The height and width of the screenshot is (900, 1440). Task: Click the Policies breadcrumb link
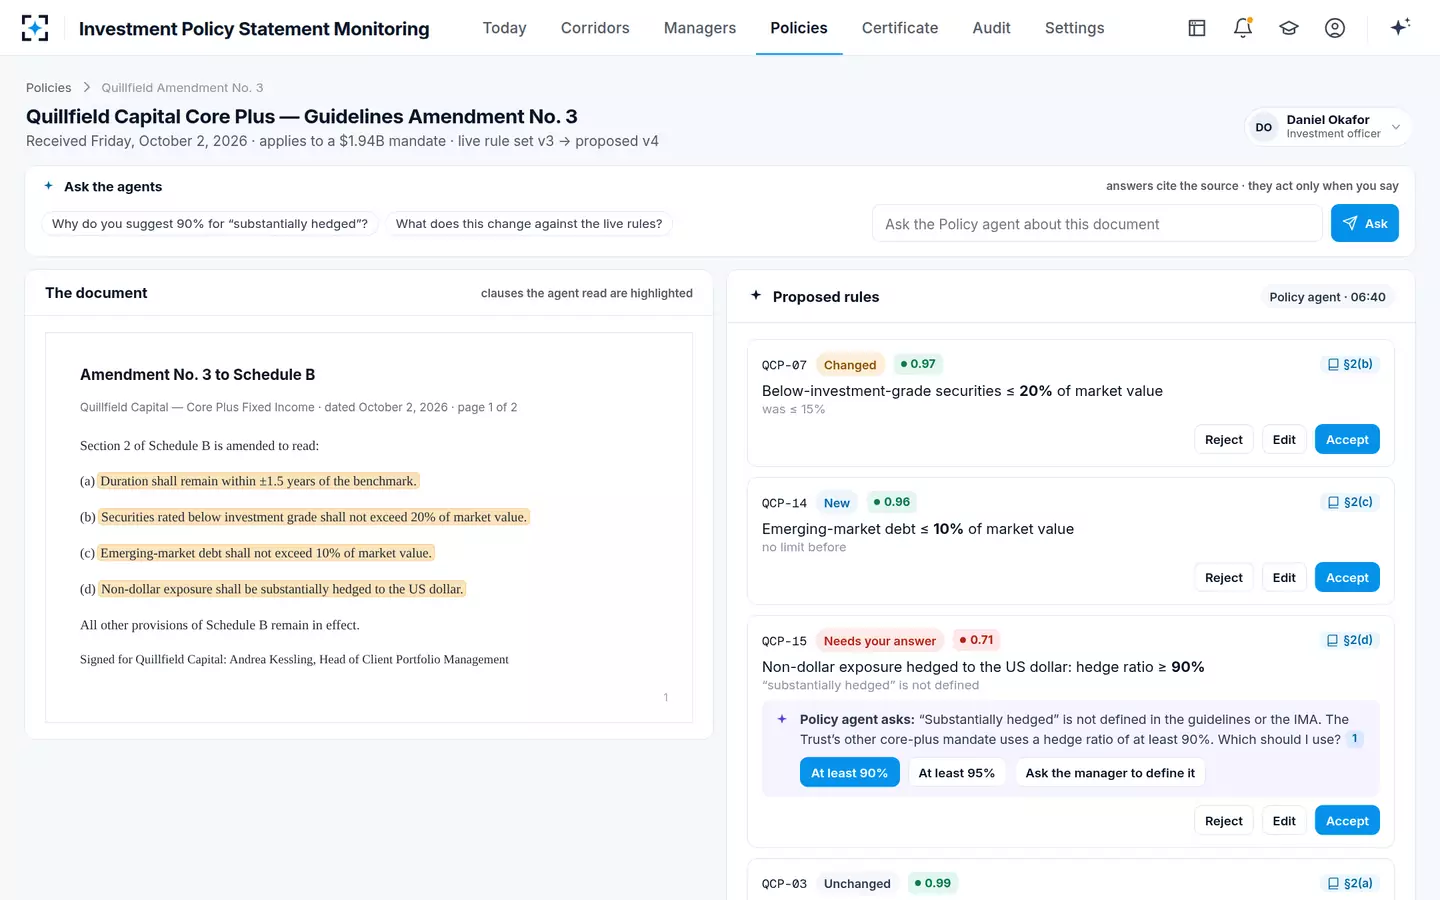(x=49, y=88)
